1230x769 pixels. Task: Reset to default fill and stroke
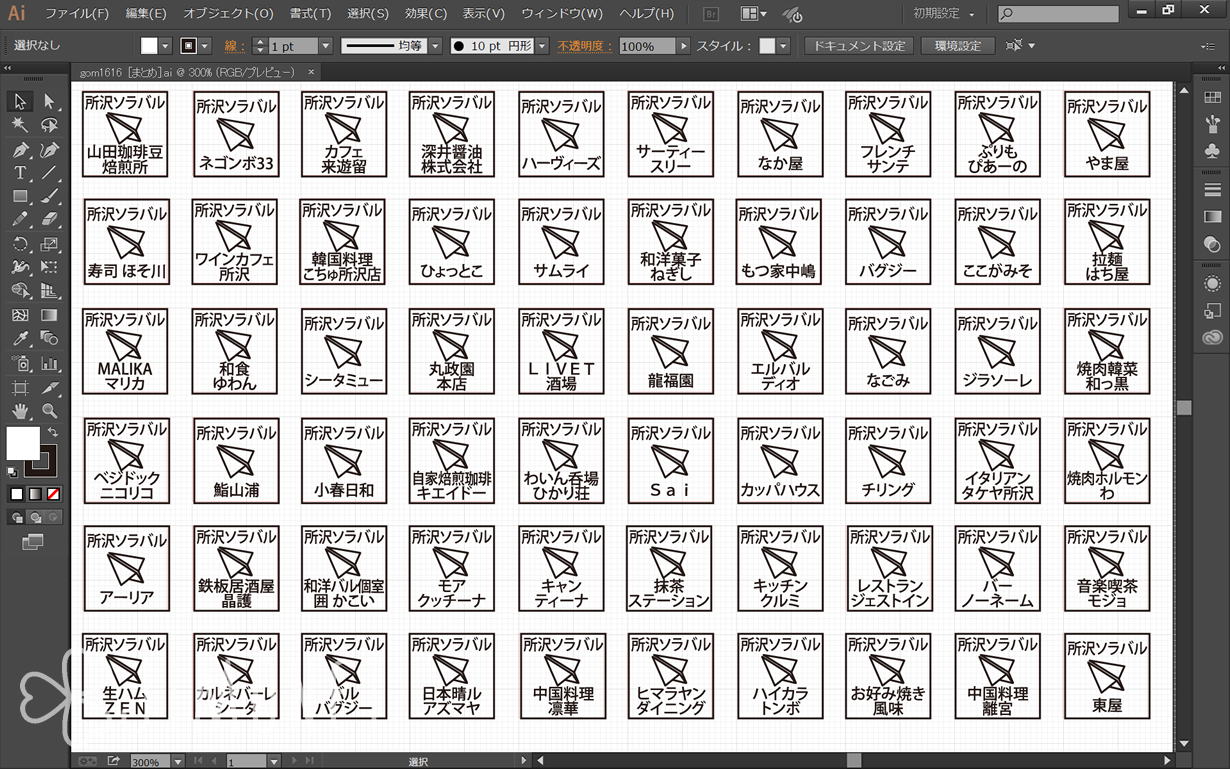click(x=12, y=472)
